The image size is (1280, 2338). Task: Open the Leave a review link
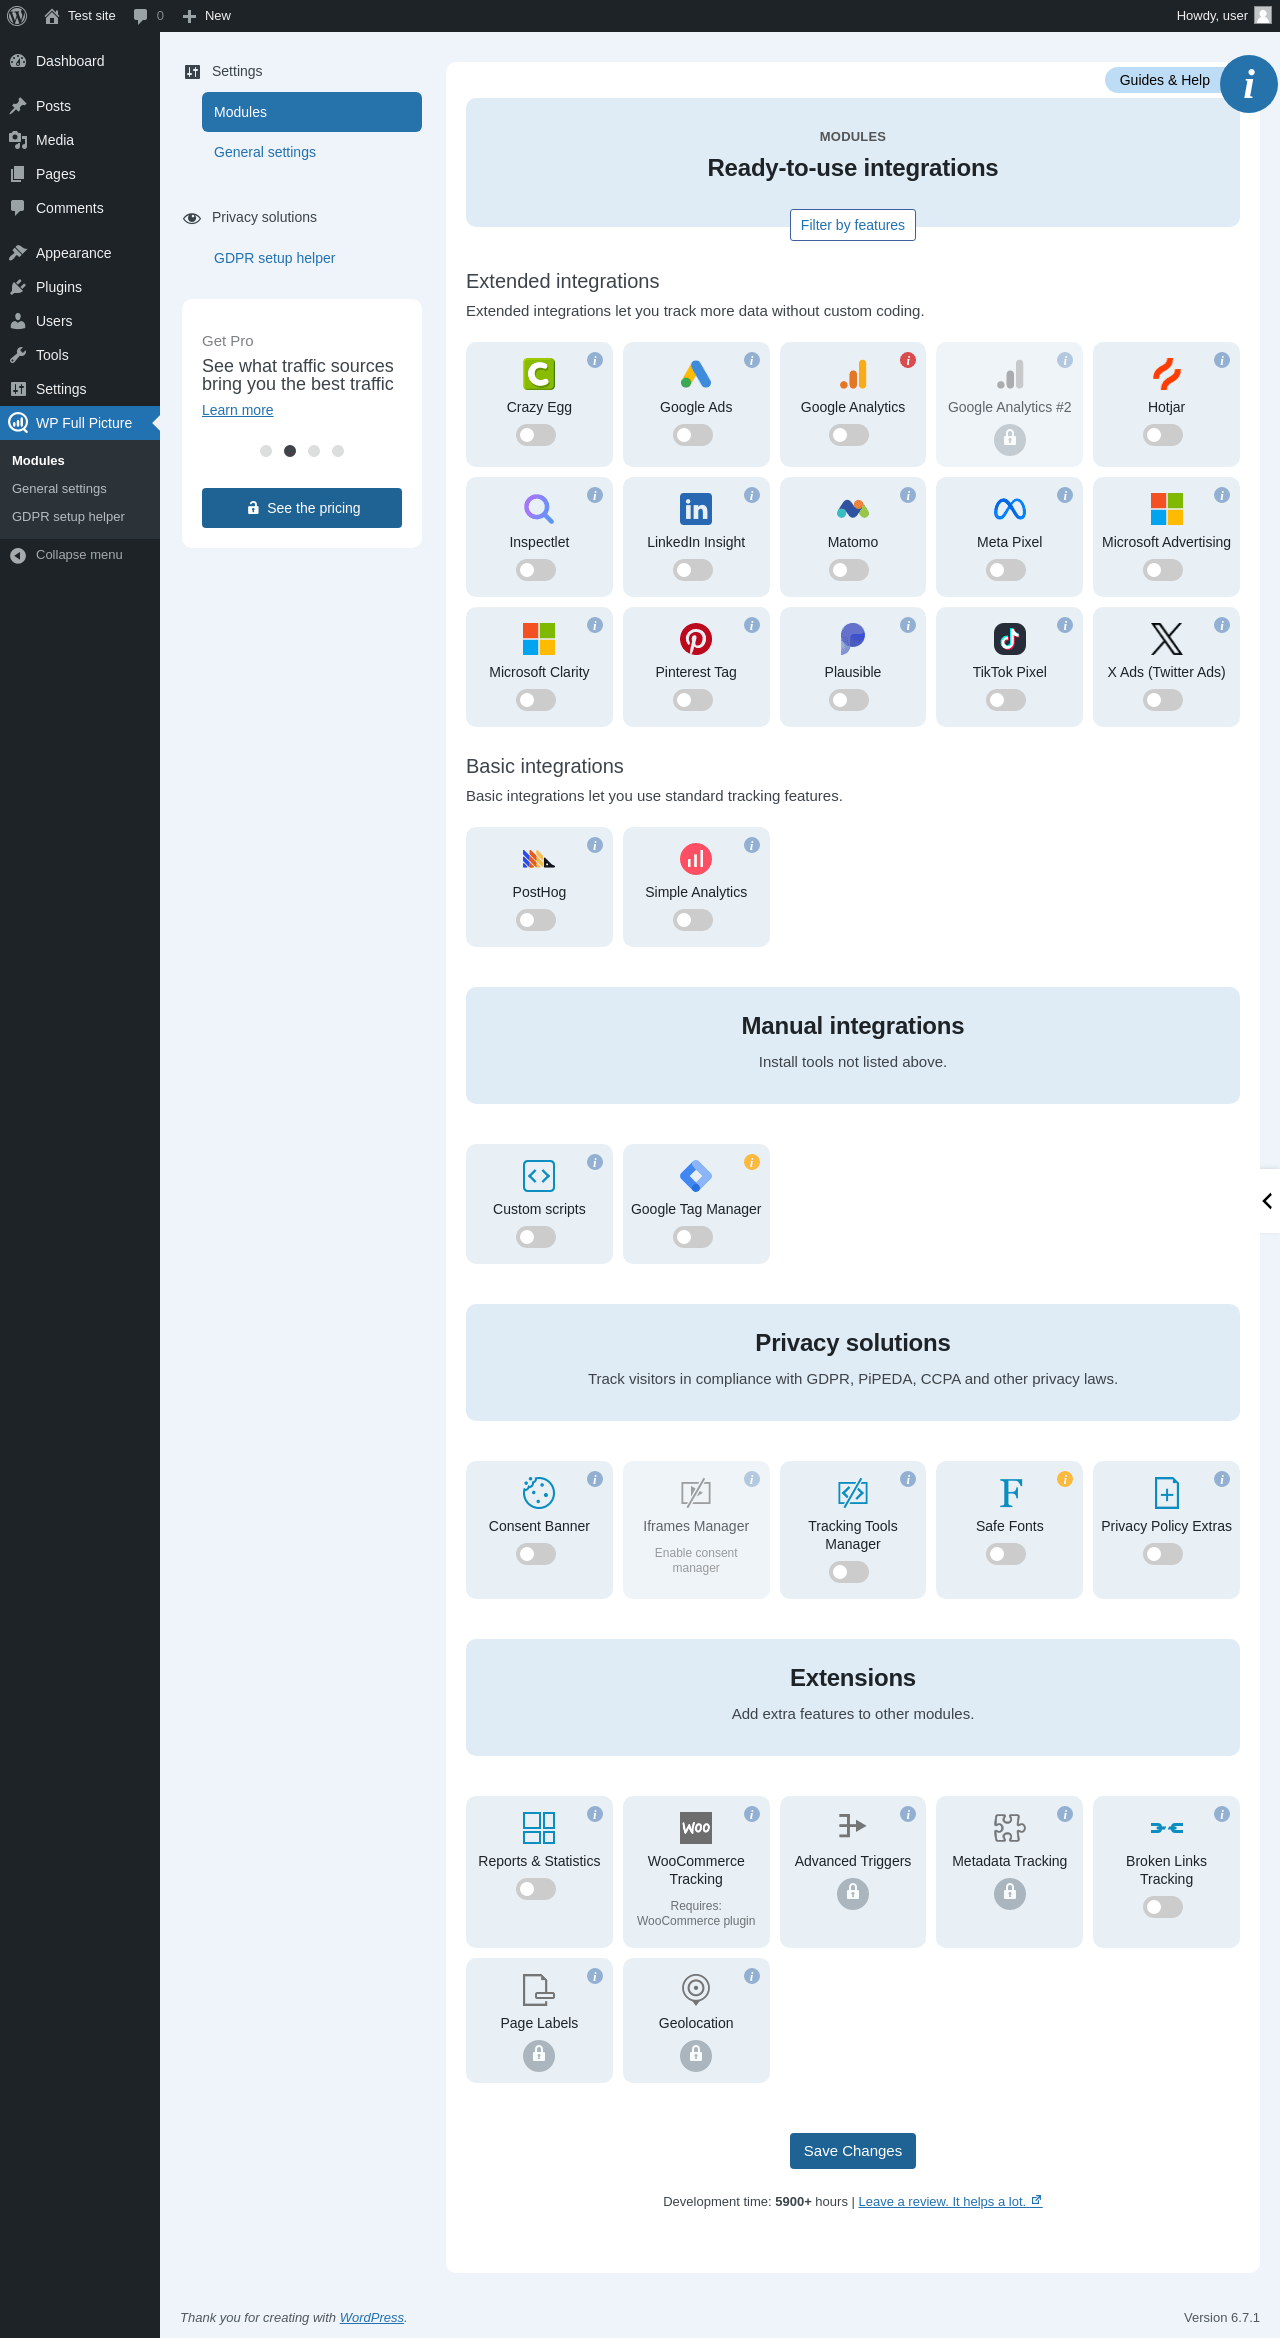click(950, 2201)
